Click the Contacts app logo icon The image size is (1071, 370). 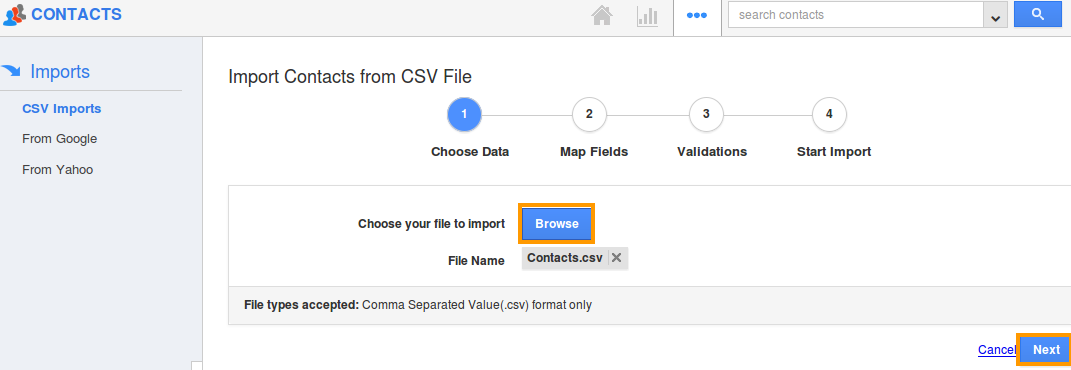(14, 14)
